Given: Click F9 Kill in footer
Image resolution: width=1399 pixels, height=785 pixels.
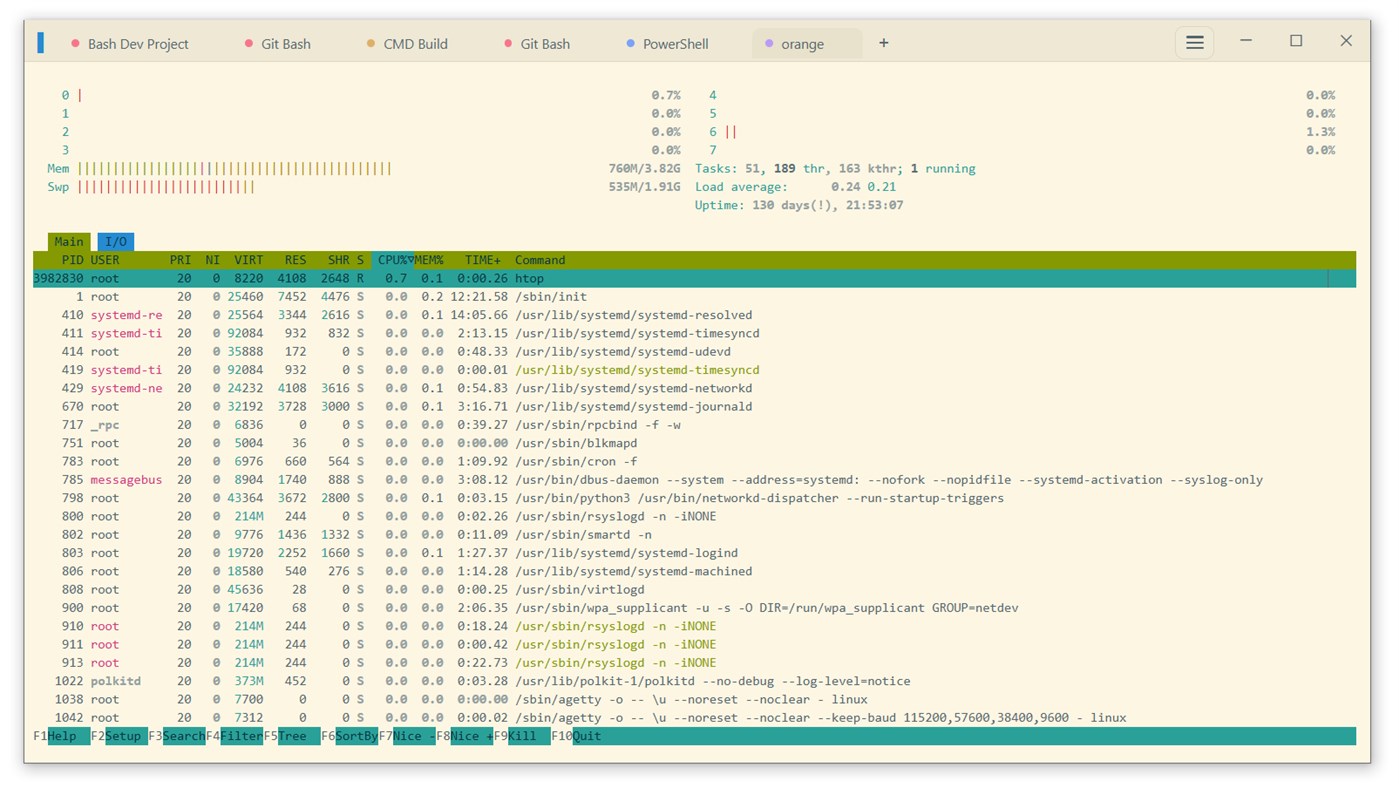Looking at the screenshot, I should coord(522,736).
